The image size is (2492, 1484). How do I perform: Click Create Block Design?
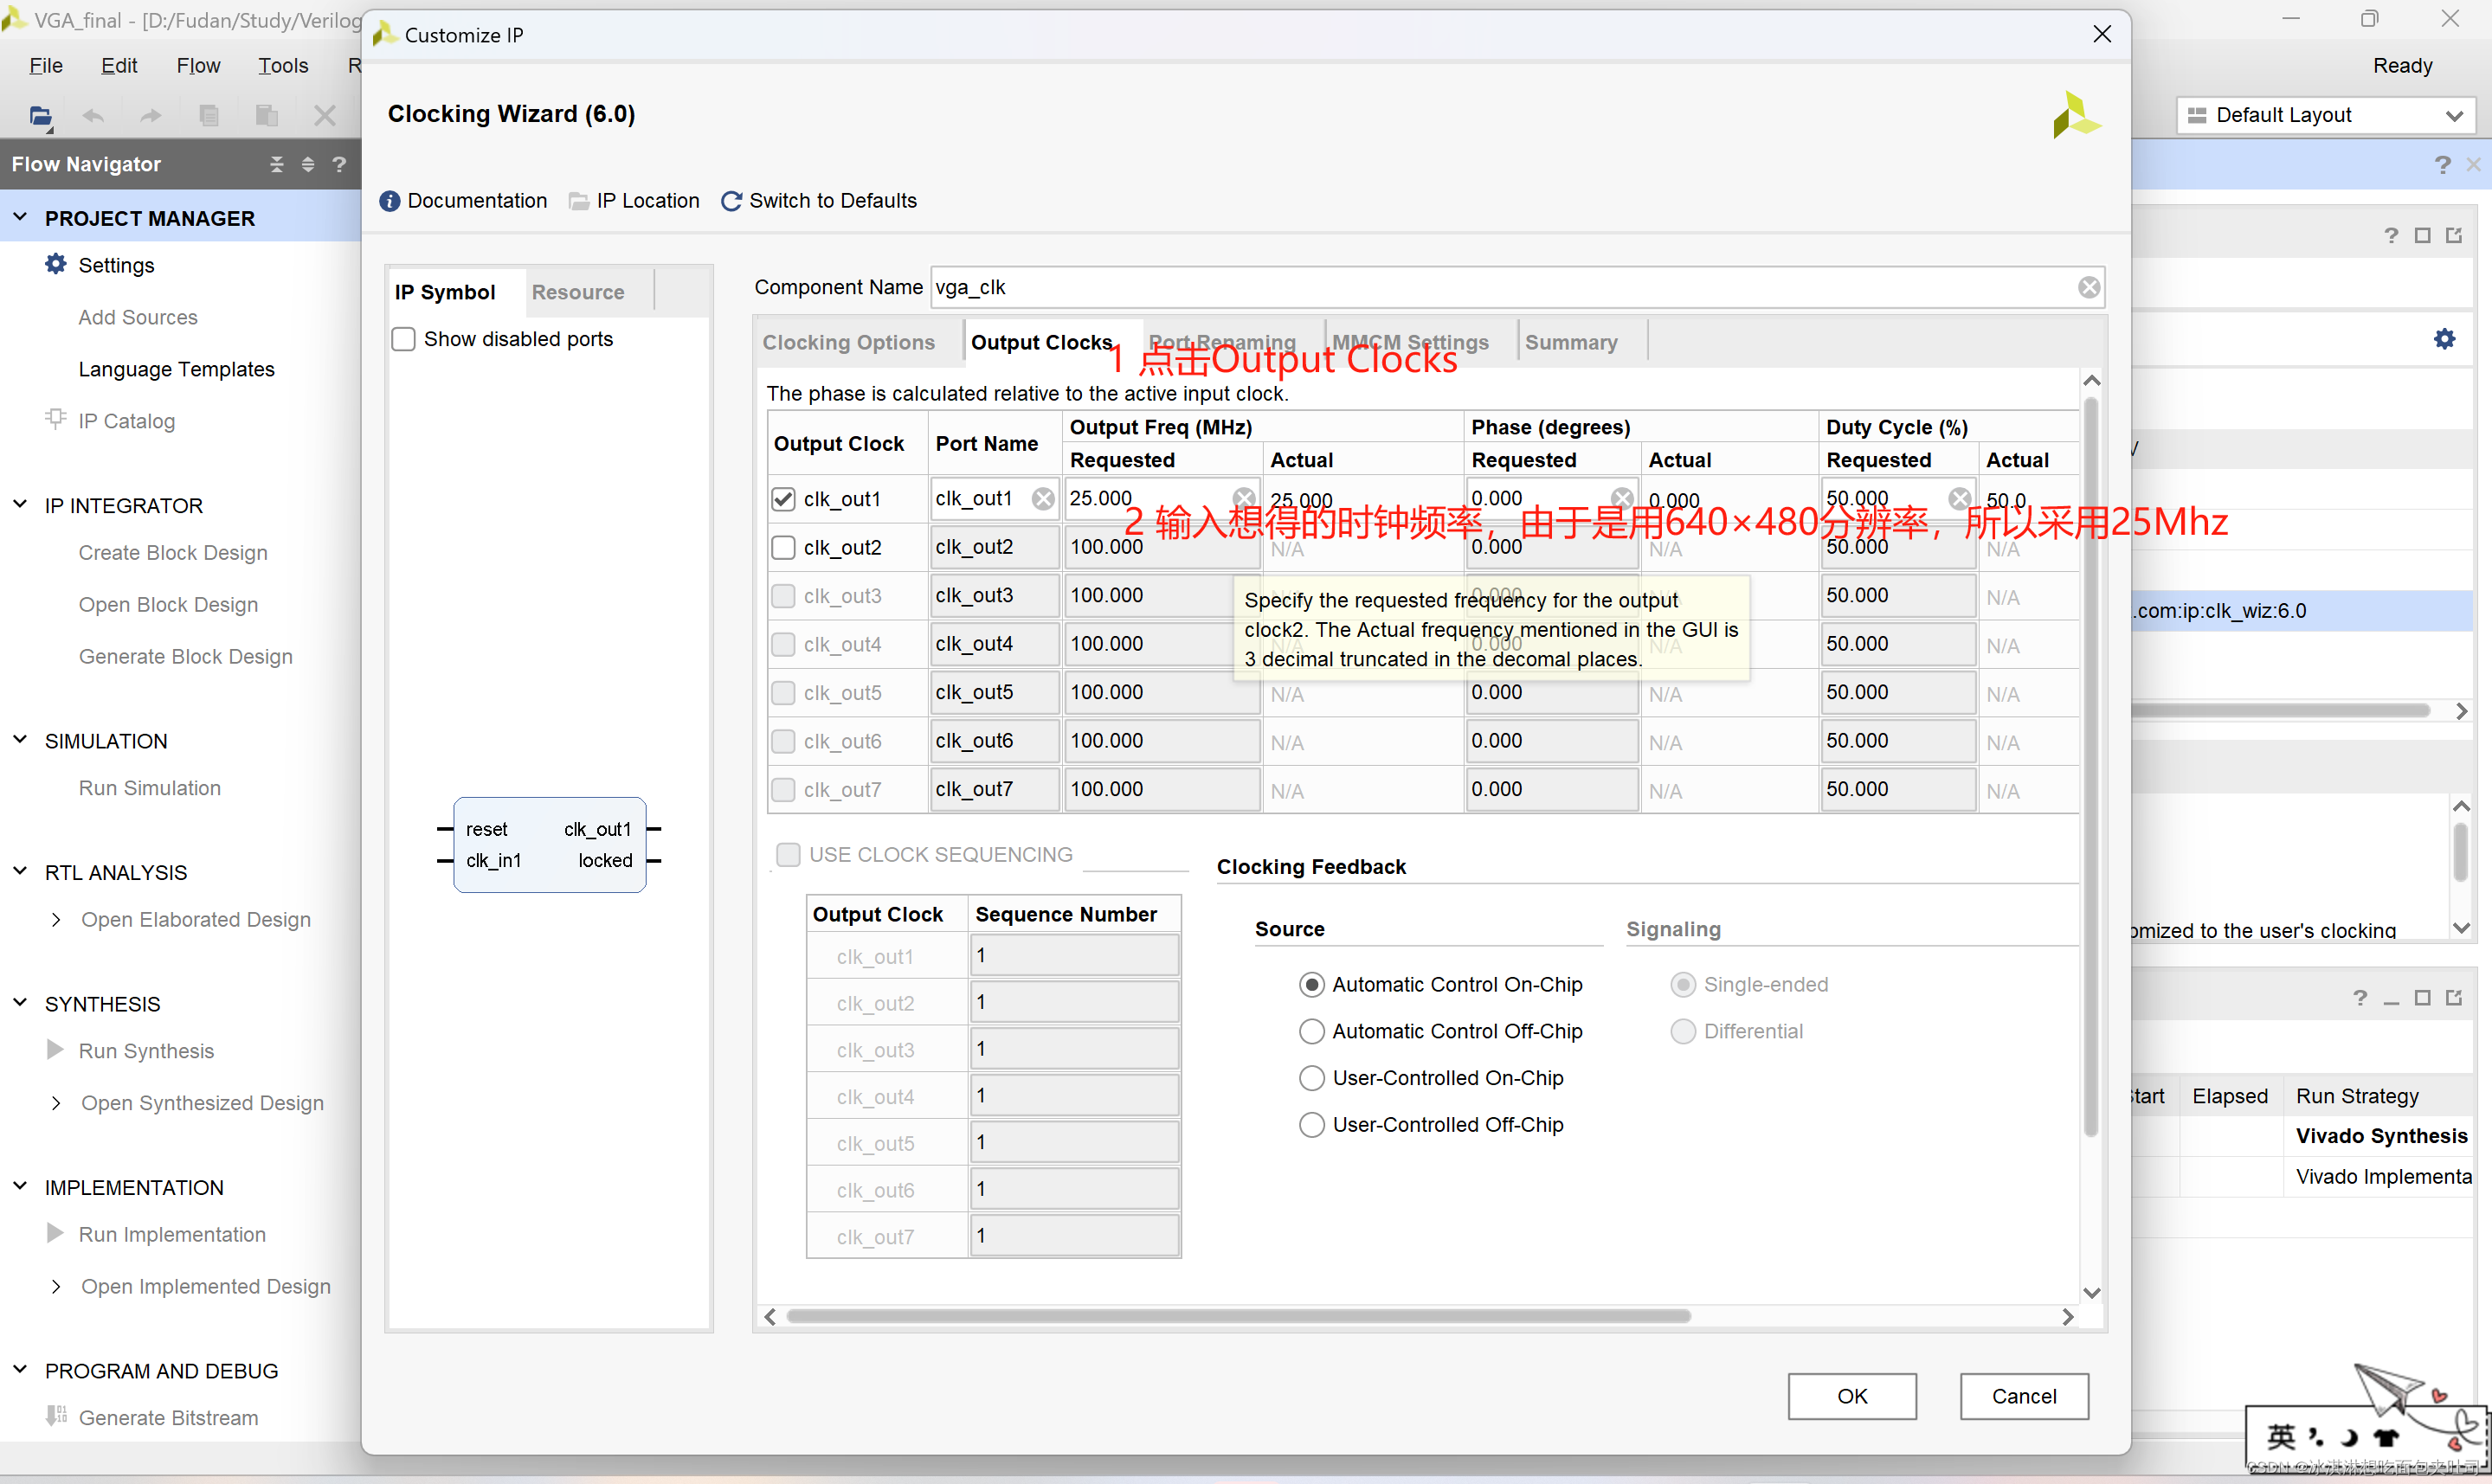click(x=173, y=552)
